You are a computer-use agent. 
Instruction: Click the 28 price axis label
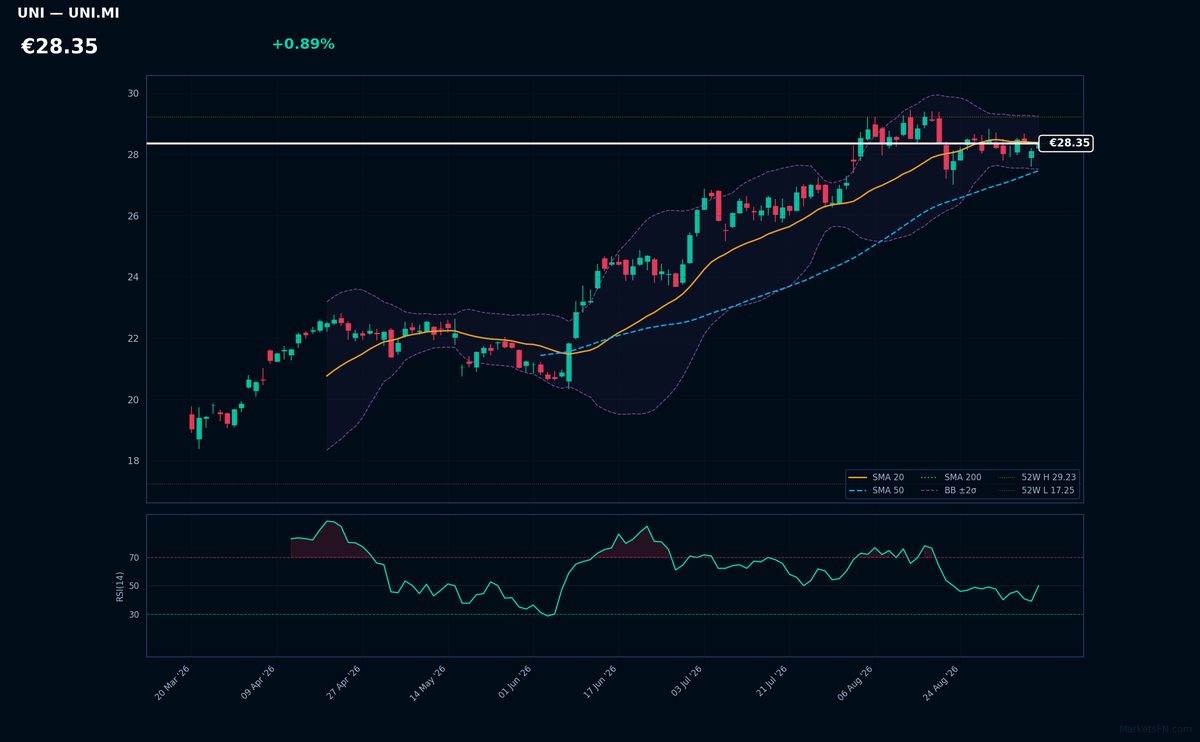coord(133,155)
